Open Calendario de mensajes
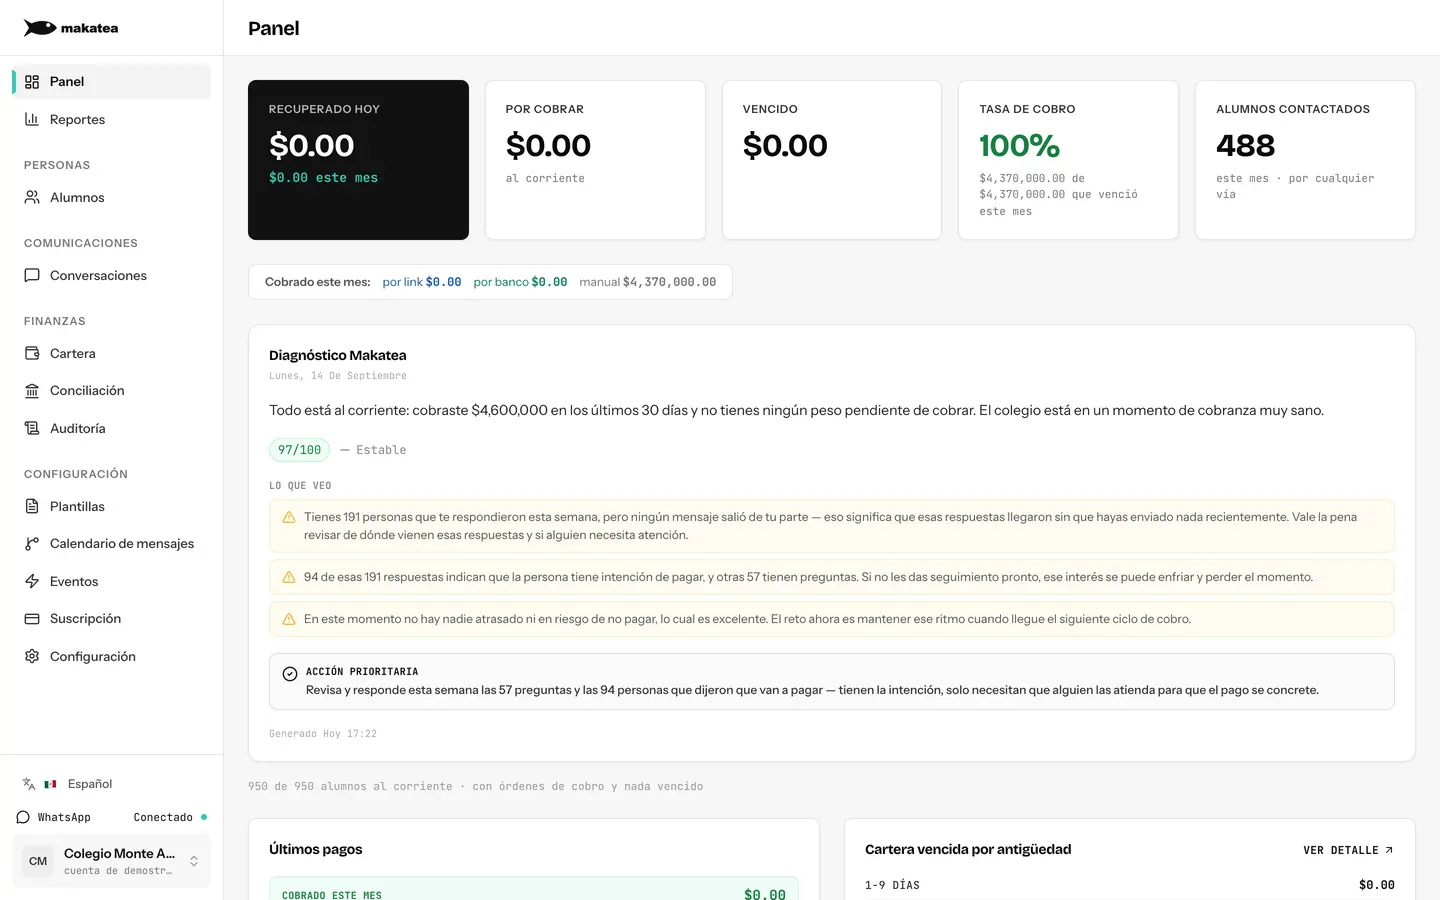The image size is (1440, 900). pos(112,544)
